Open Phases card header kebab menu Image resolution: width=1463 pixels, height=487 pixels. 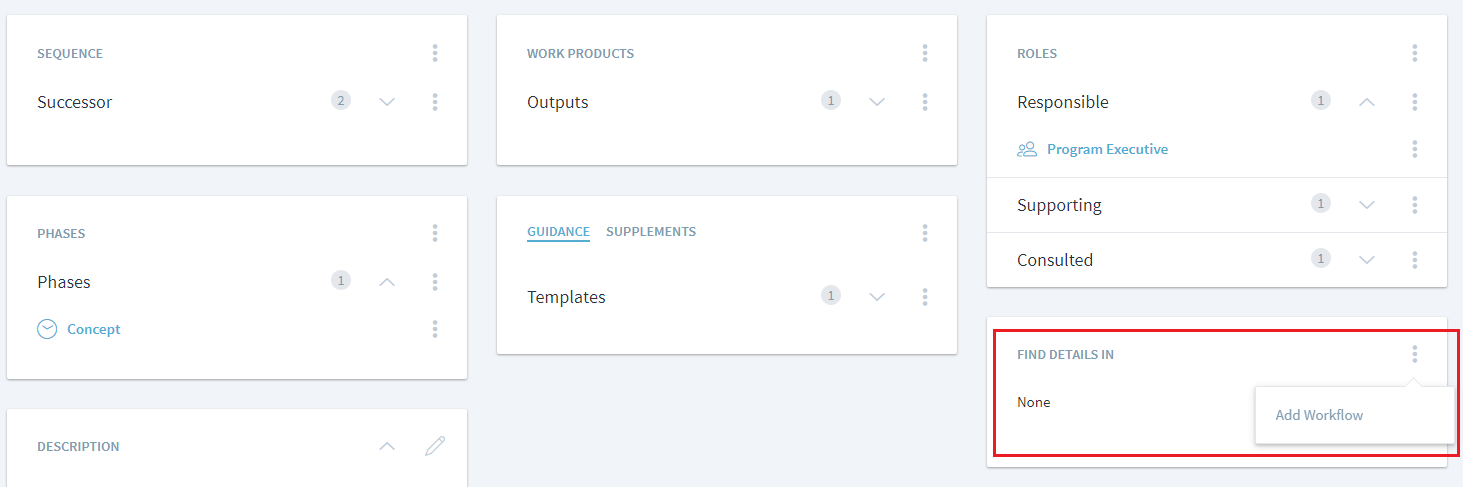coord(435,233)
